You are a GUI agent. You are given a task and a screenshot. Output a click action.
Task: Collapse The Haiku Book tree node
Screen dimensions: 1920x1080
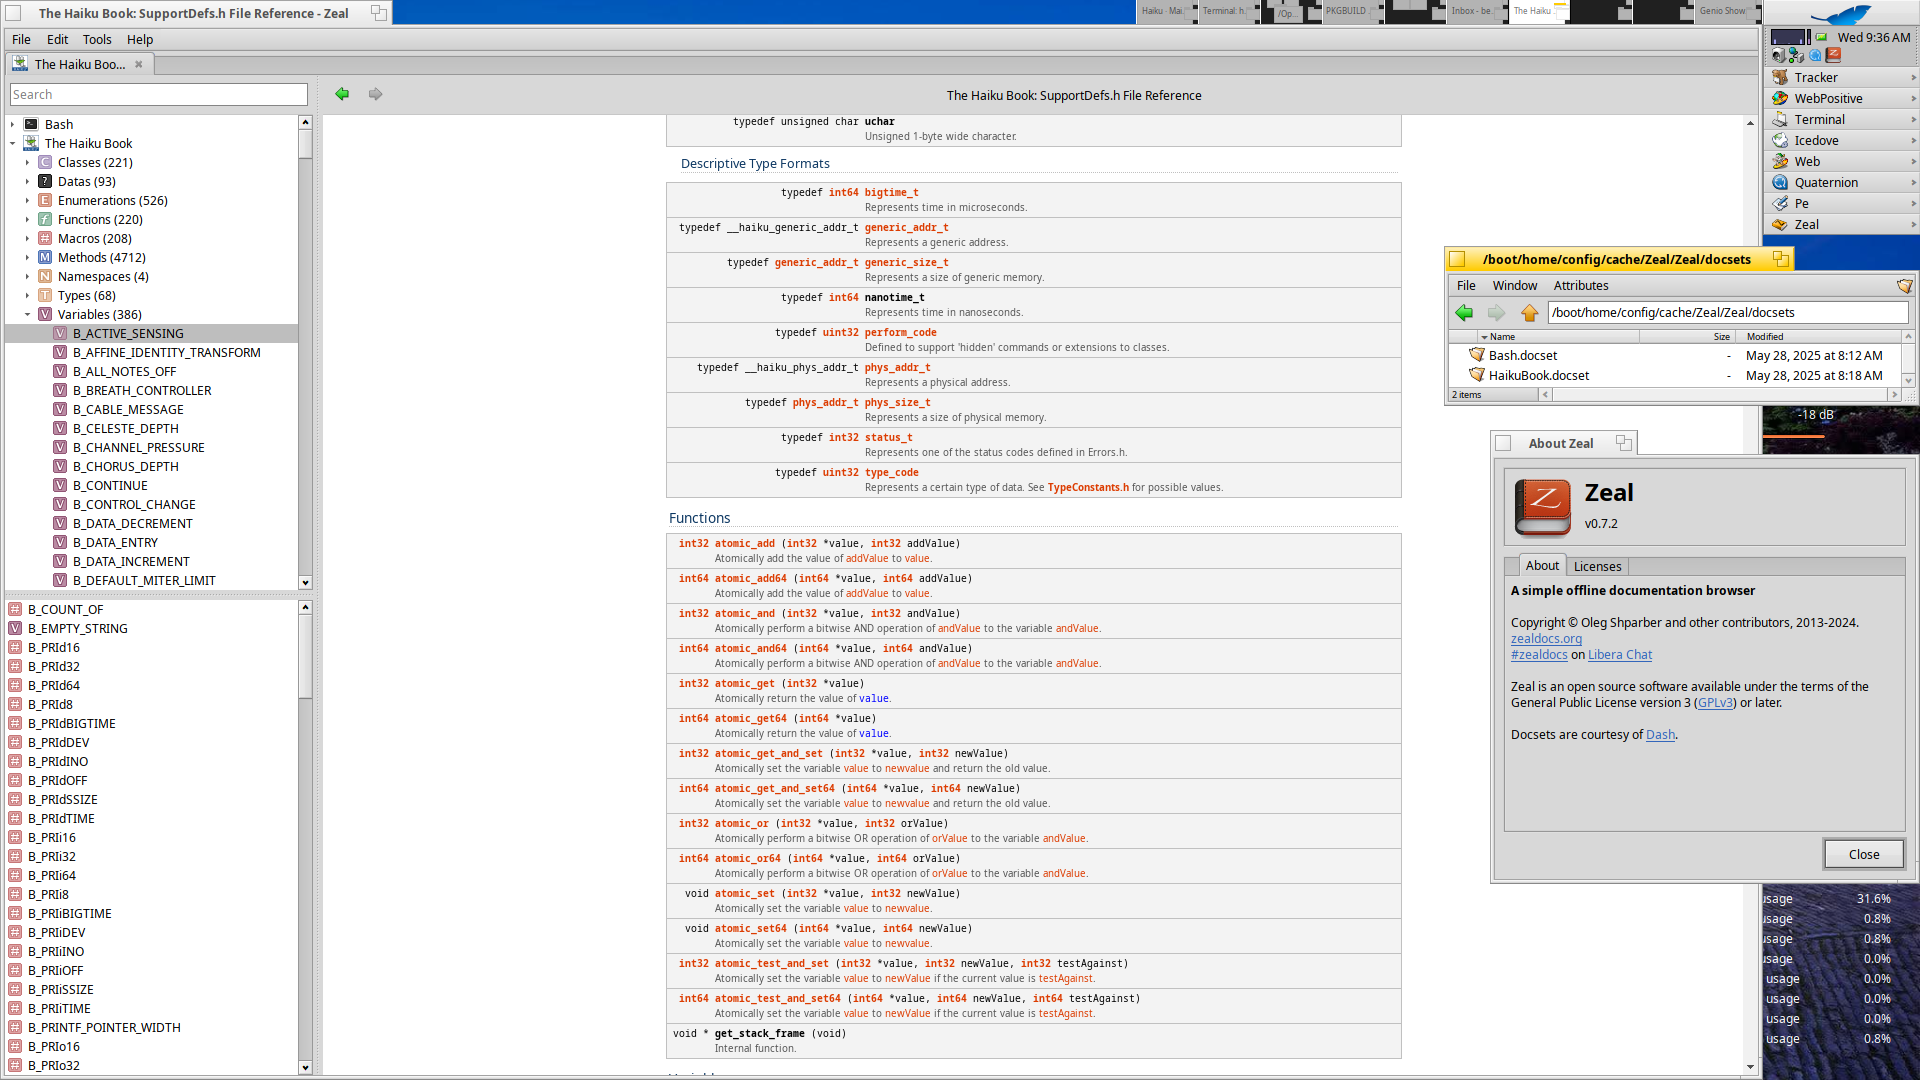point(12,144)
